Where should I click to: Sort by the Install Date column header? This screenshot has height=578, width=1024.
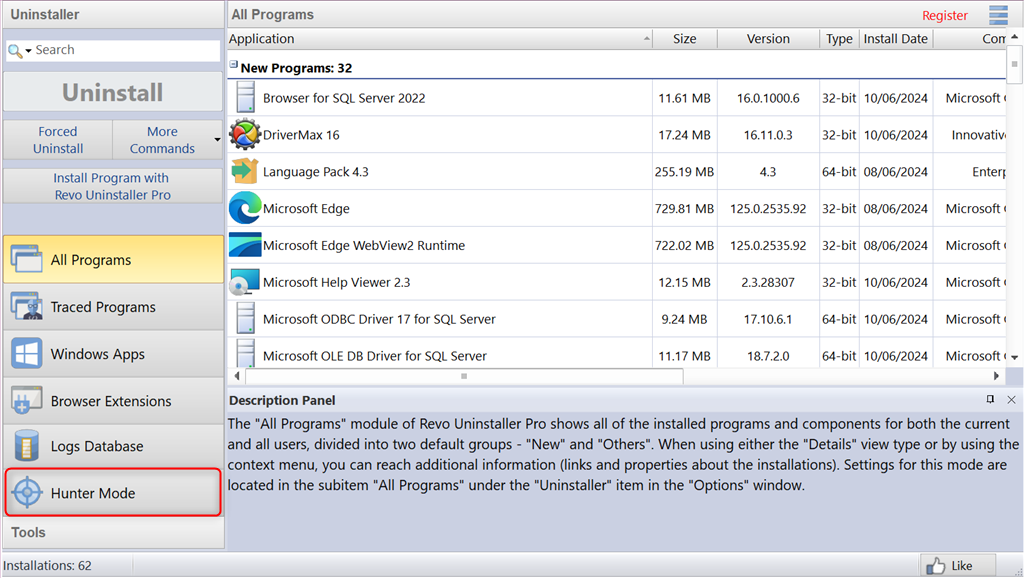point(896,39)
